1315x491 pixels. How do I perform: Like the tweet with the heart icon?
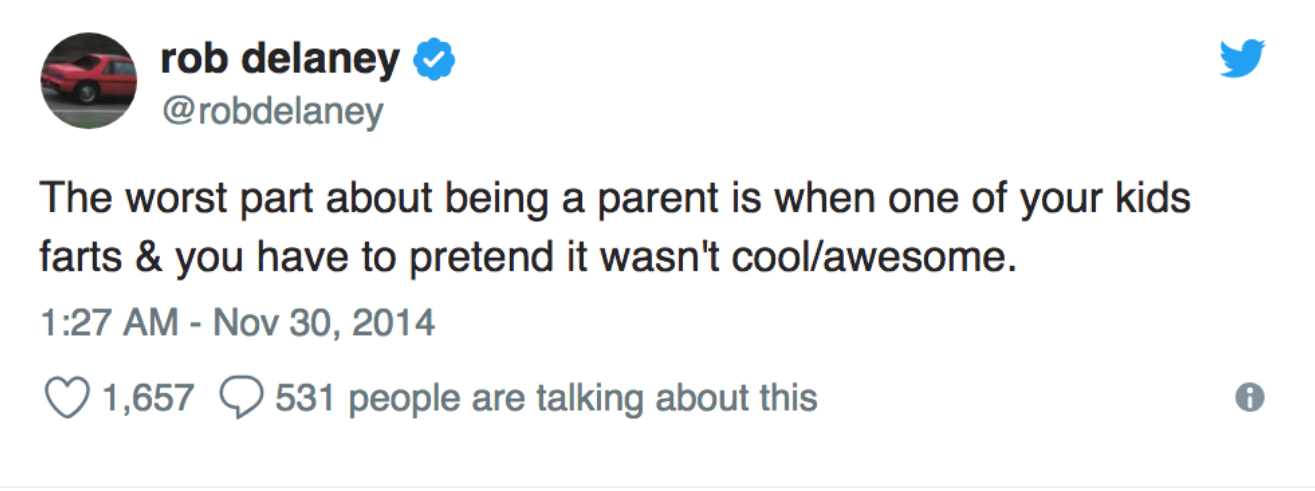(x=67, y=398)
